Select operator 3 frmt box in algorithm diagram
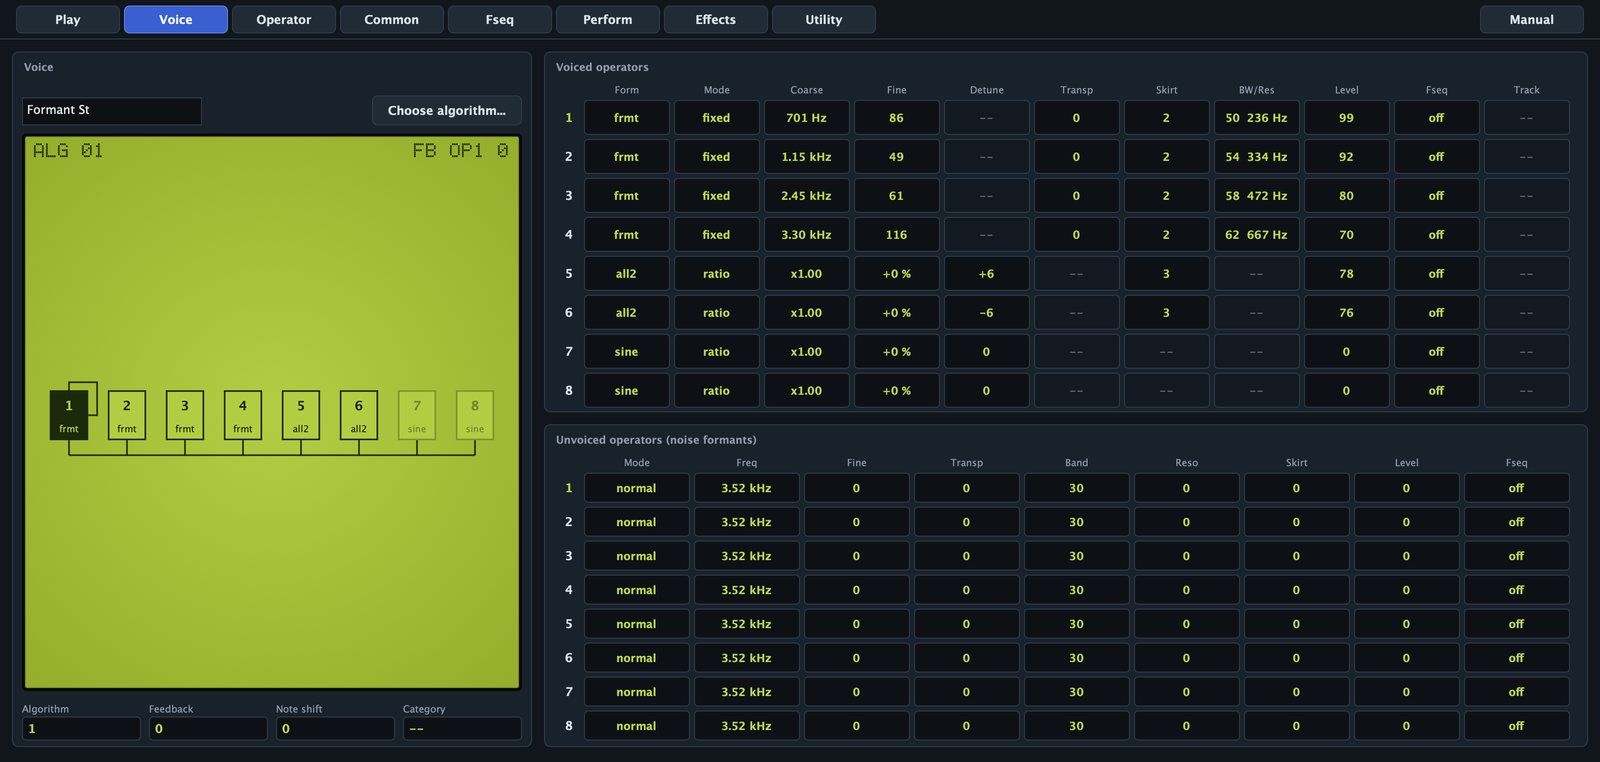The height and width of the screenshot is (762, 1600). (185, 415)
